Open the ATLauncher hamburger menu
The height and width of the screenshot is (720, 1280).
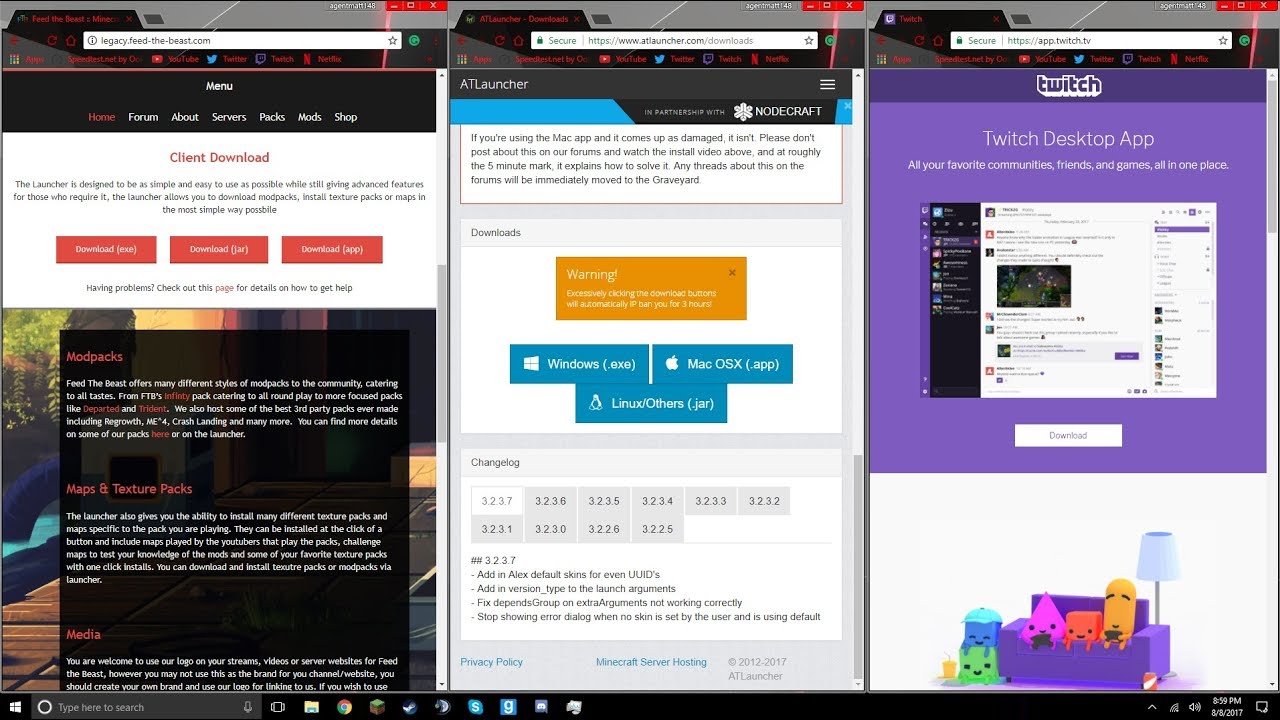827,84
